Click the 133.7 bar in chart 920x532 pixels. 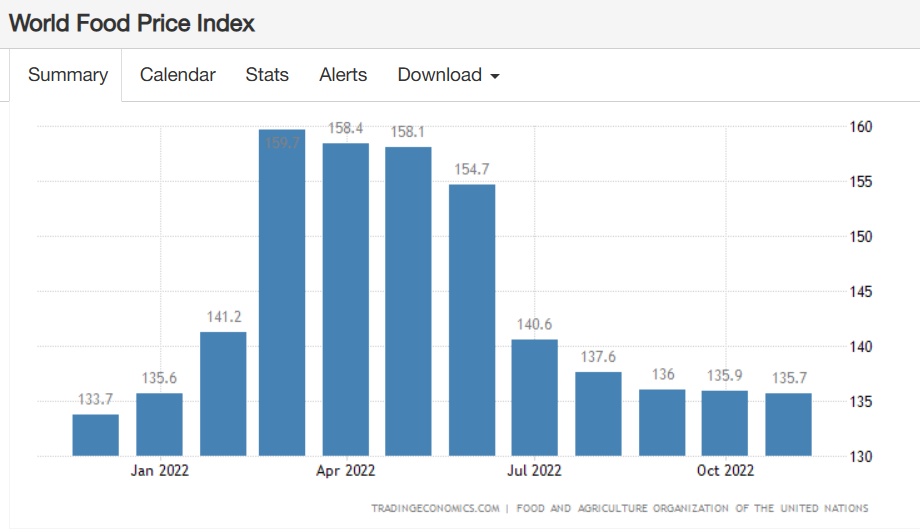96,435
